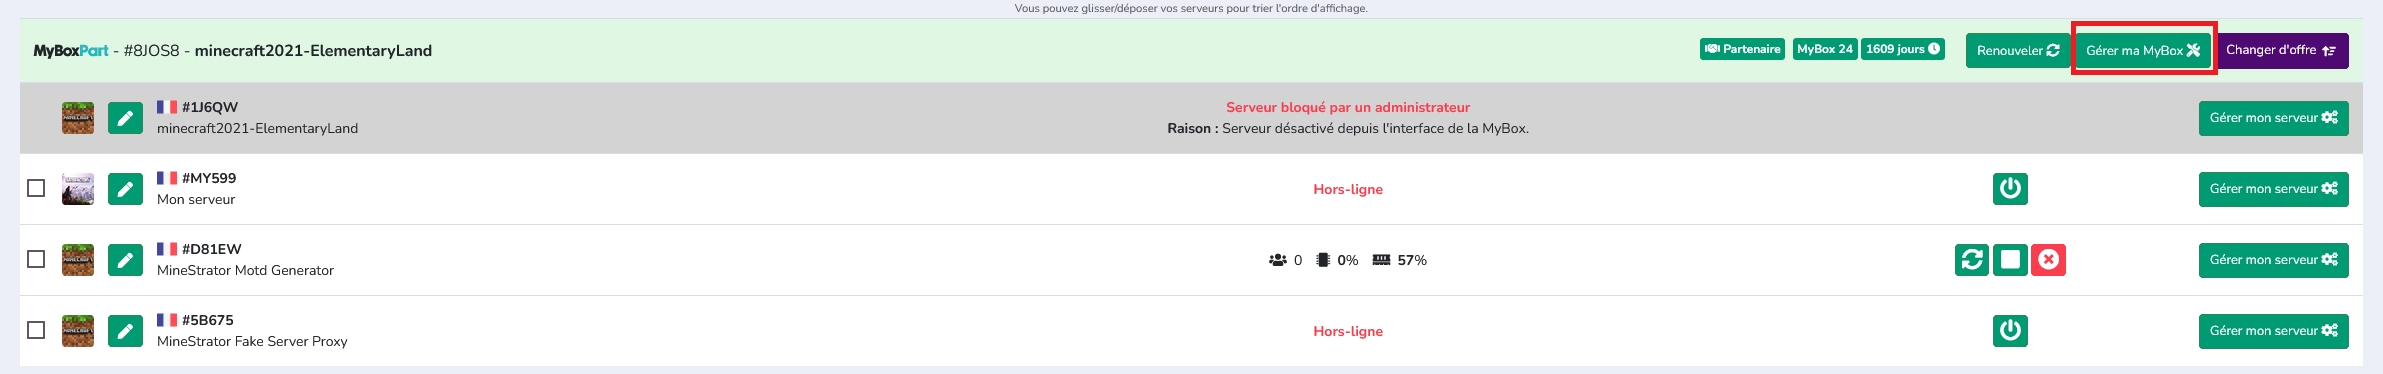Select checkbox next to #D81EW server
Viewport: 2383px width, 374px height.
36,259
